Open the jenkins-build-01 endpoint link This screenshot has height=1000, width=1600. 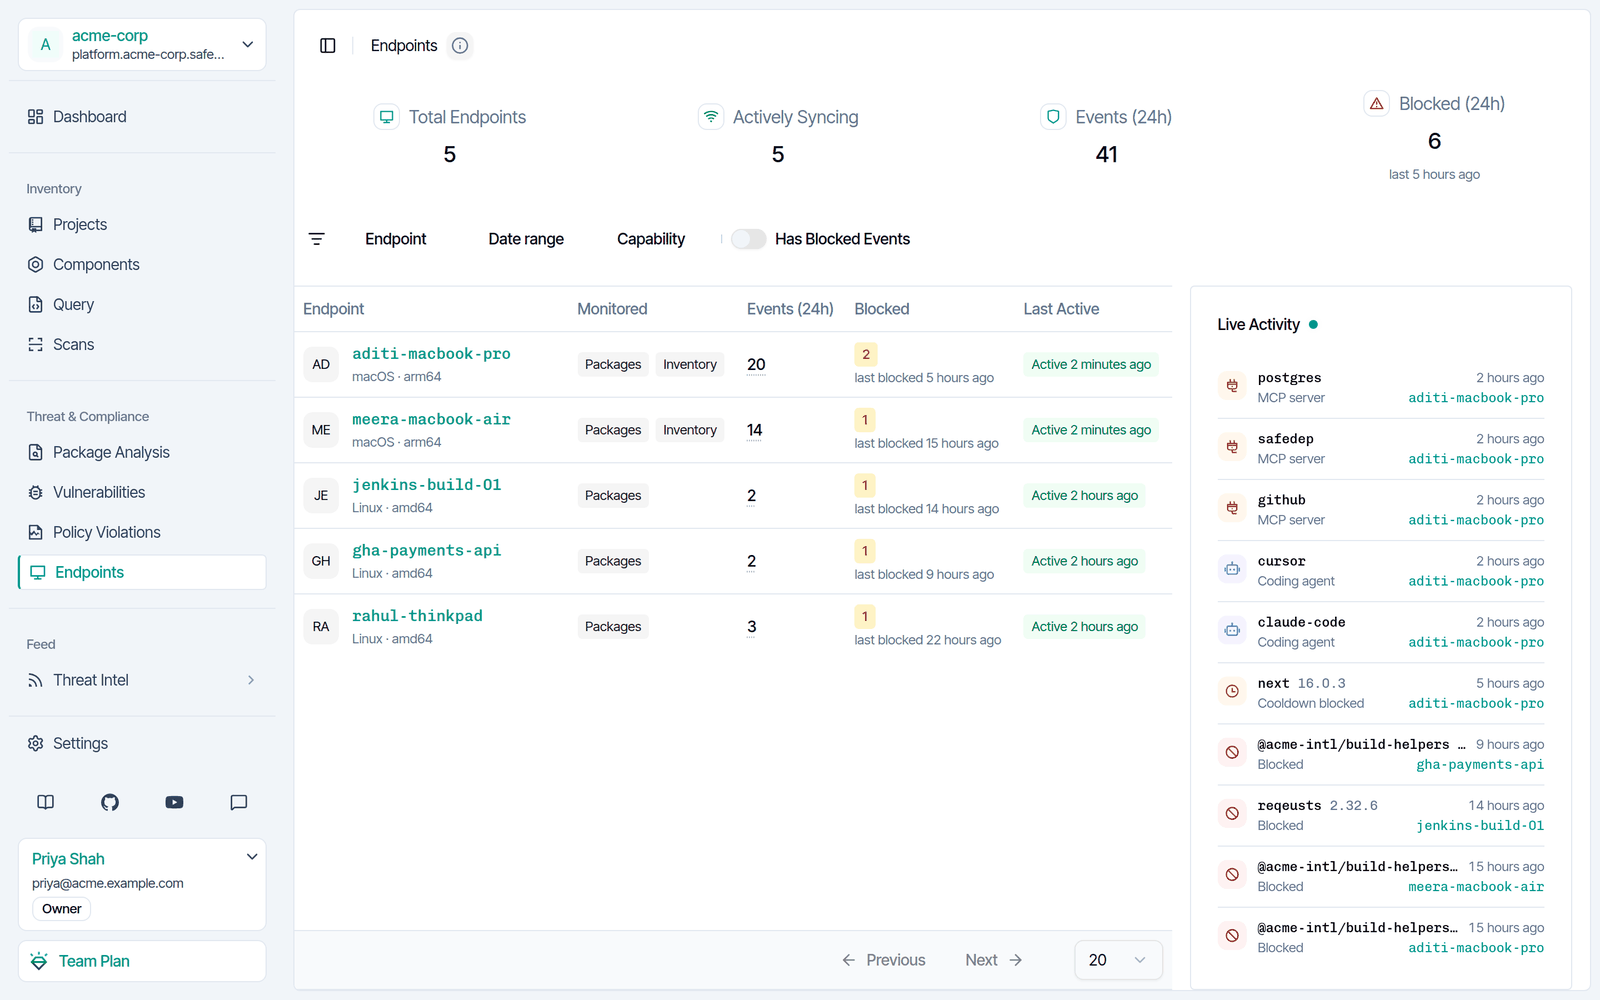coord(427,485)
